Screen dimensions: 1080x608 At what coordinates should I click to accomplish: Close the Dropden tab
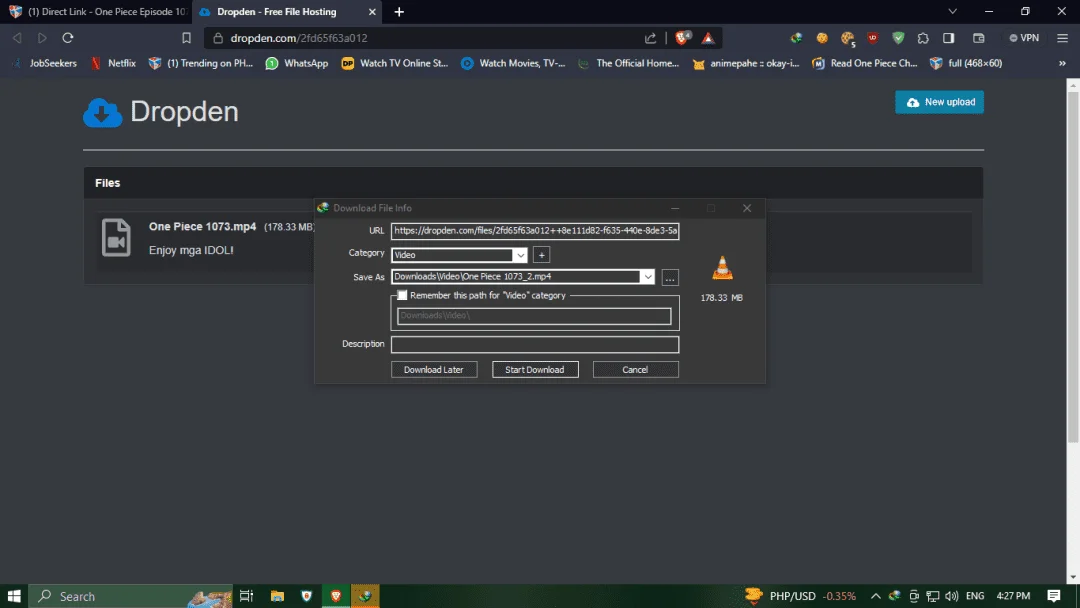pyautogui.click(x=372, y=12)
